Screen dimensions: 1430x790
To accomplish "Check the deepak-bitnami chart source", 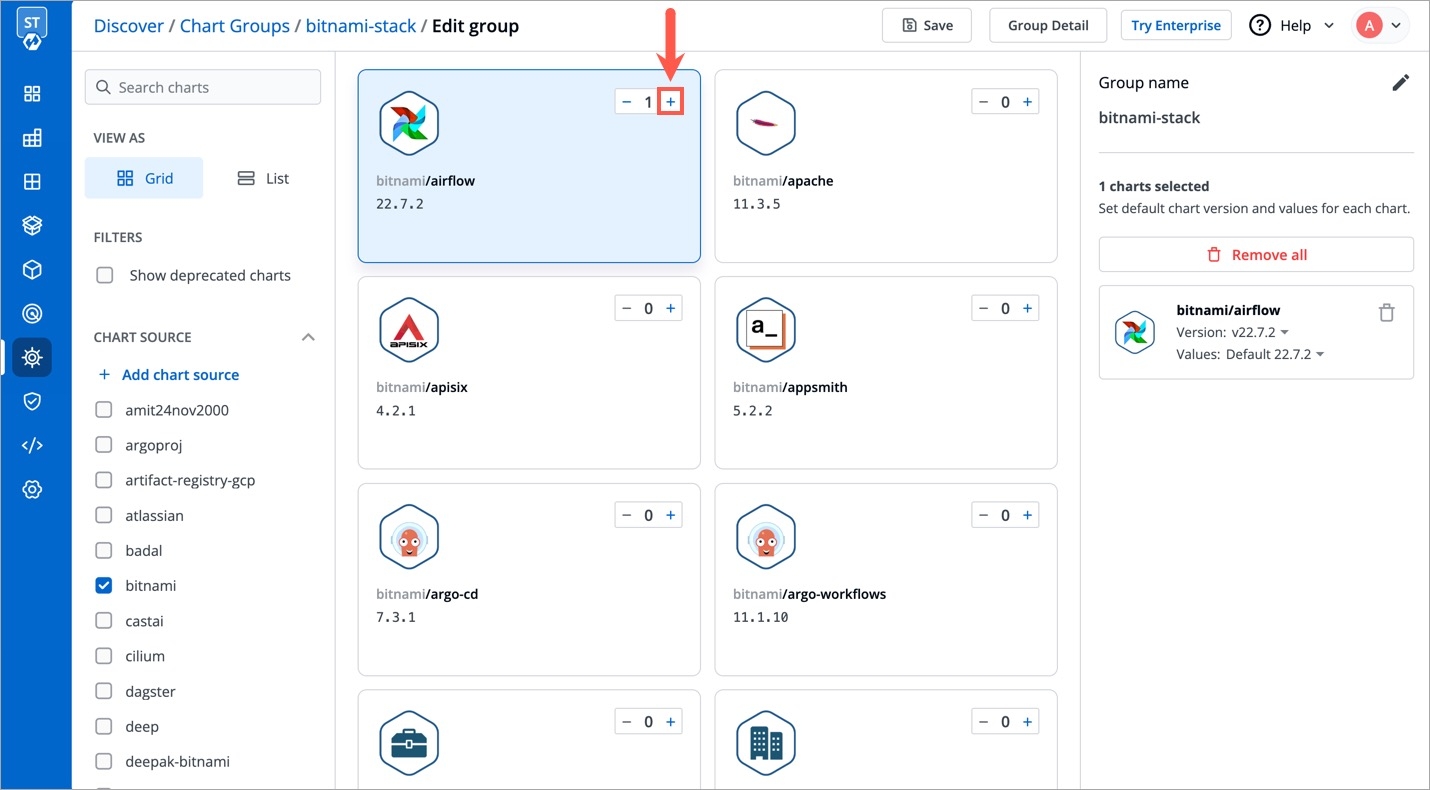I will pyautogui.click(x=104, y=761).
